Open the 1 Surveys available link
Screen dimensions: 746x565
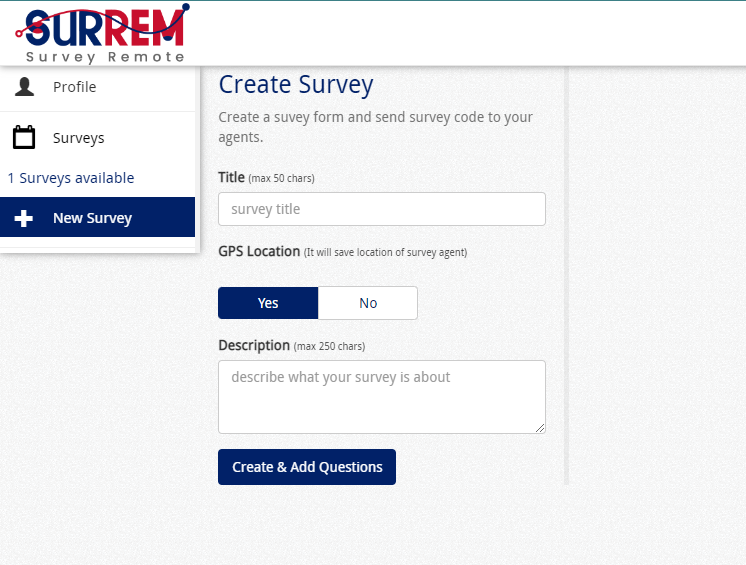71,178
